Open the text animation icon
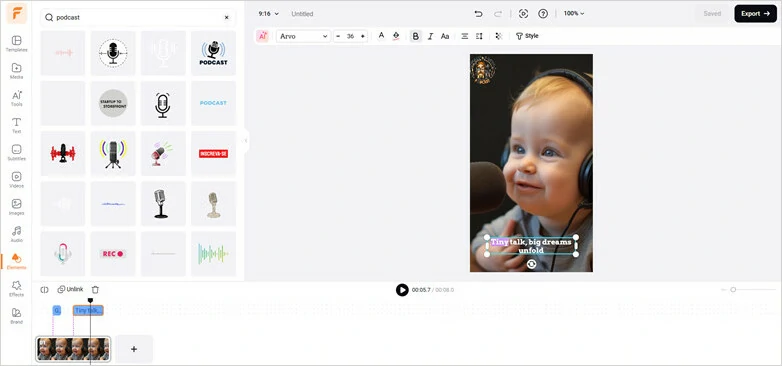Screen dimensions: 782x366 coord(499,36)
